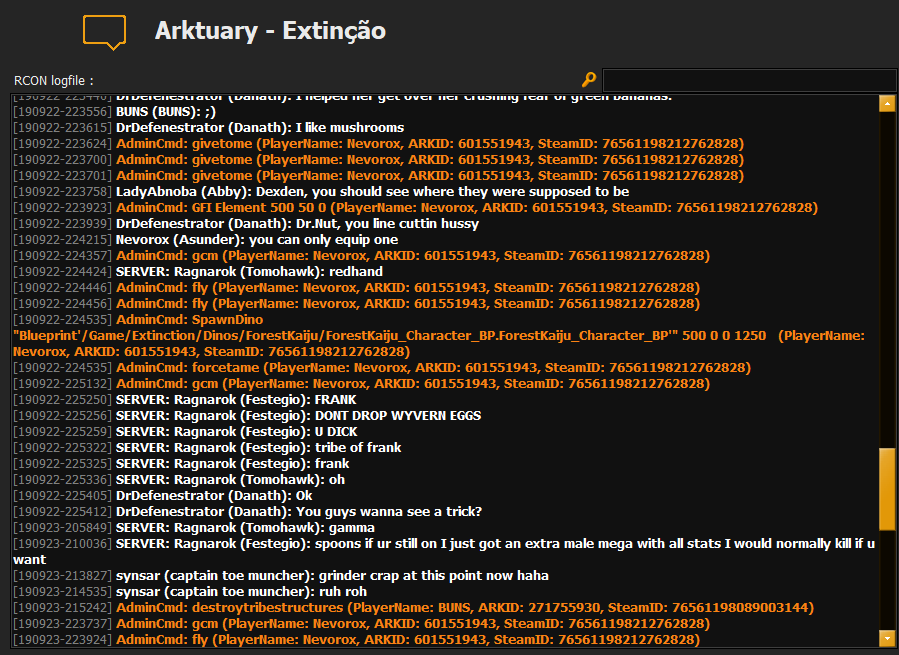Focus the log filter input field
Screen dimensions: 899x655
pyautogui.click(x=749, y=80)
